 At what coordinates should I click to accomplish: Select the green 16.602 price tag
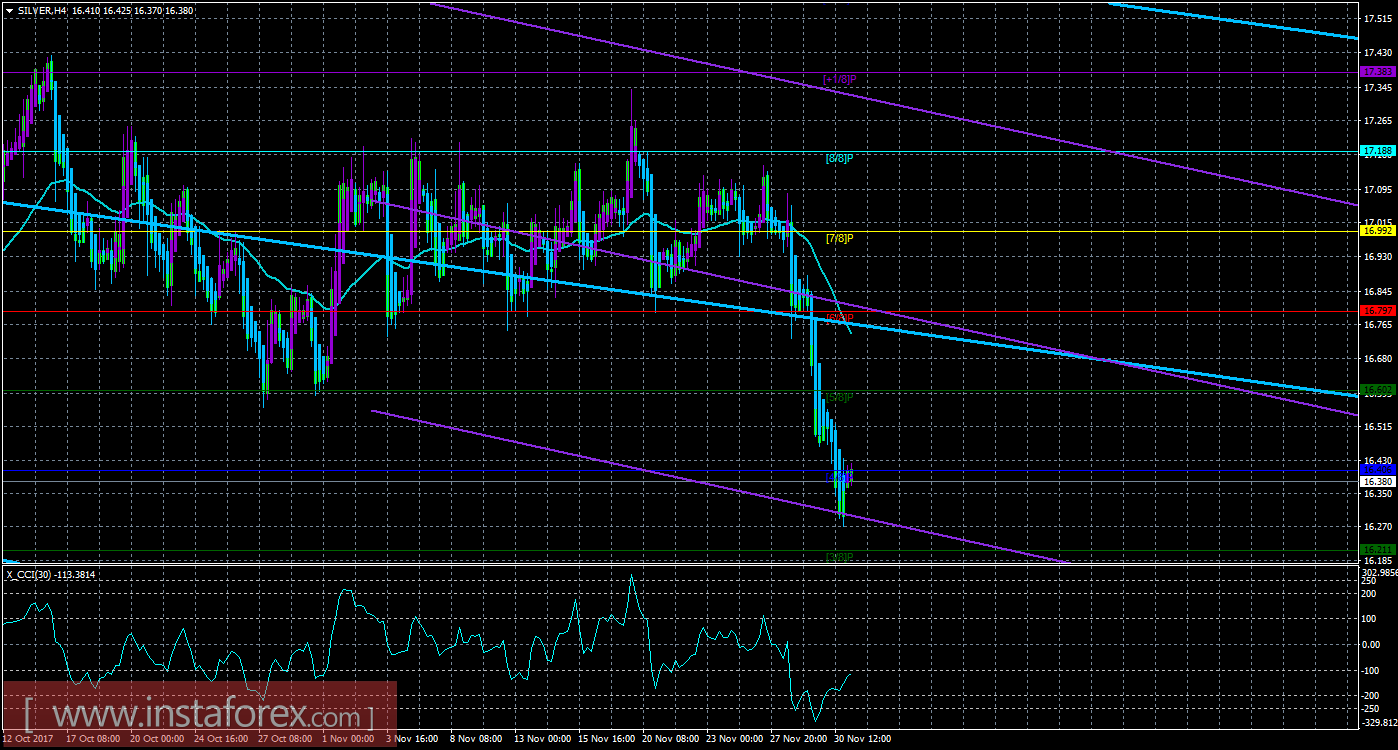[1377, 389]
